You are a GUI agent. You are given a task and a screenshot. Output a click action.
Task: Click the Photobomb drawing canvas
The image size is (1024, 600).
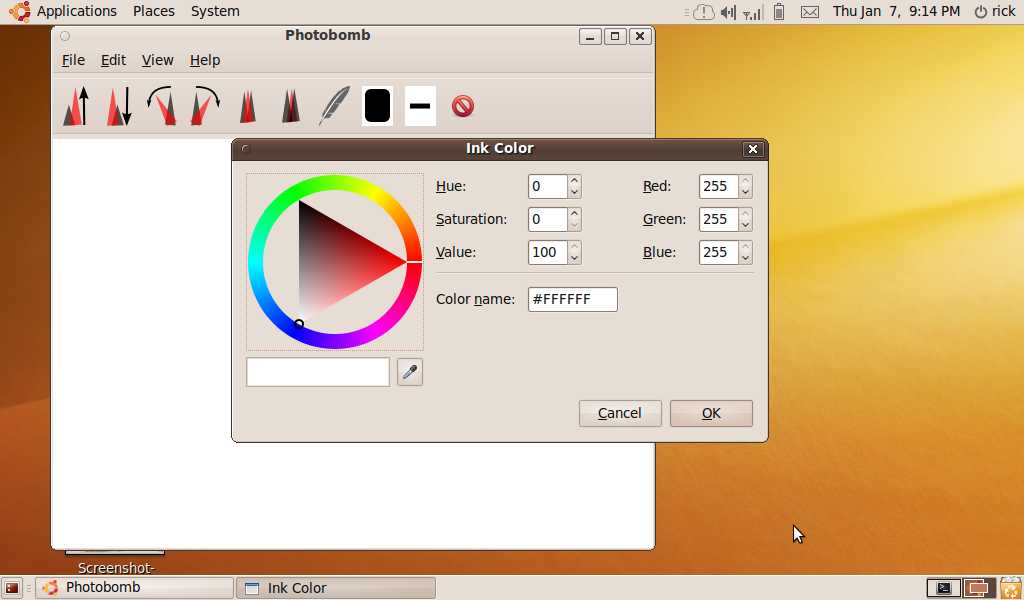142,343
